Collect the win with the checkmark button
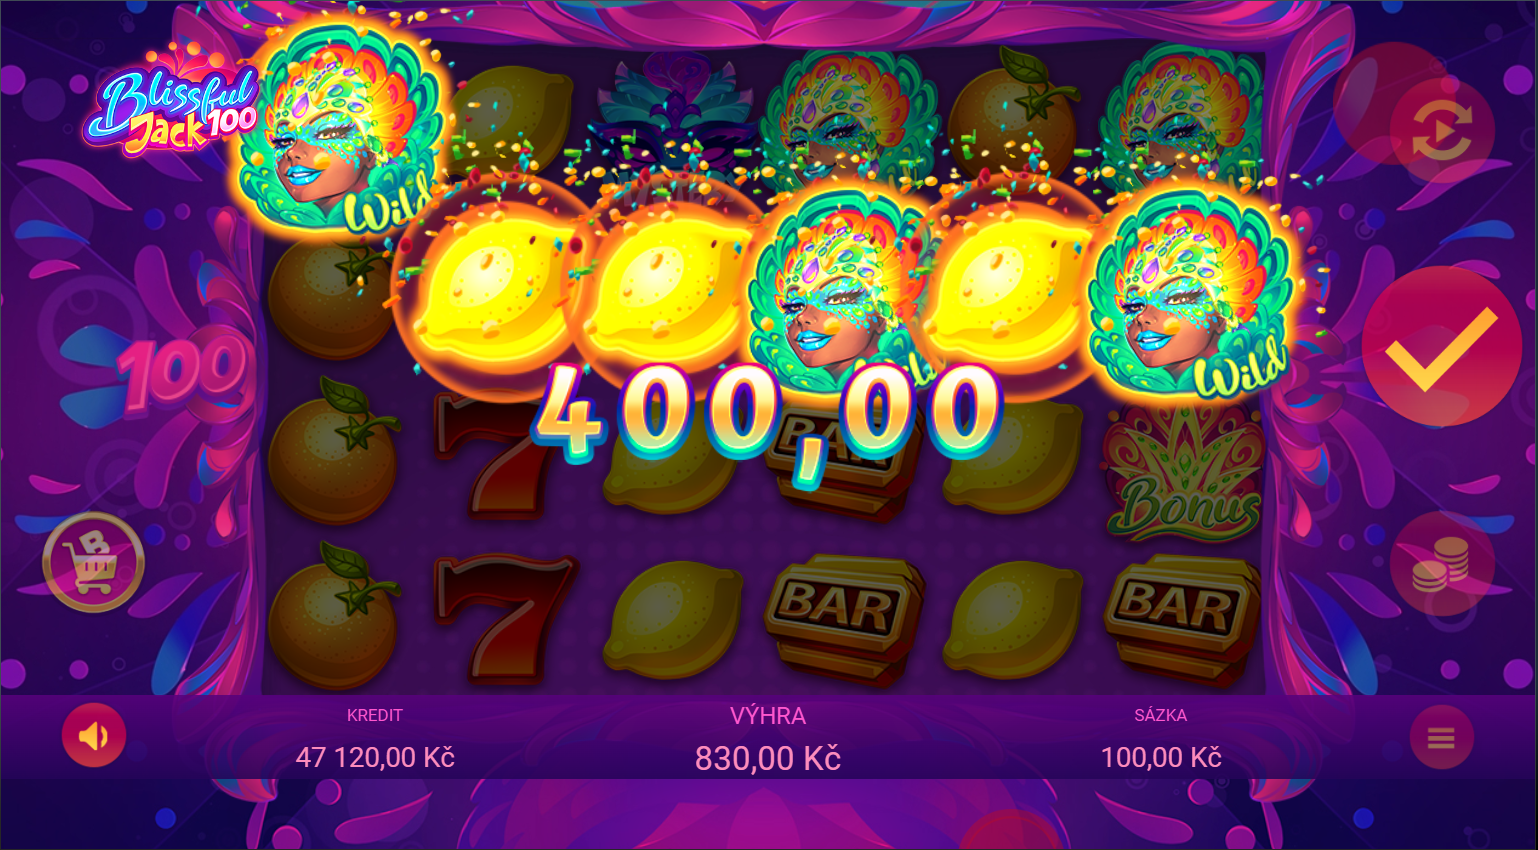 click(1441, 347)
